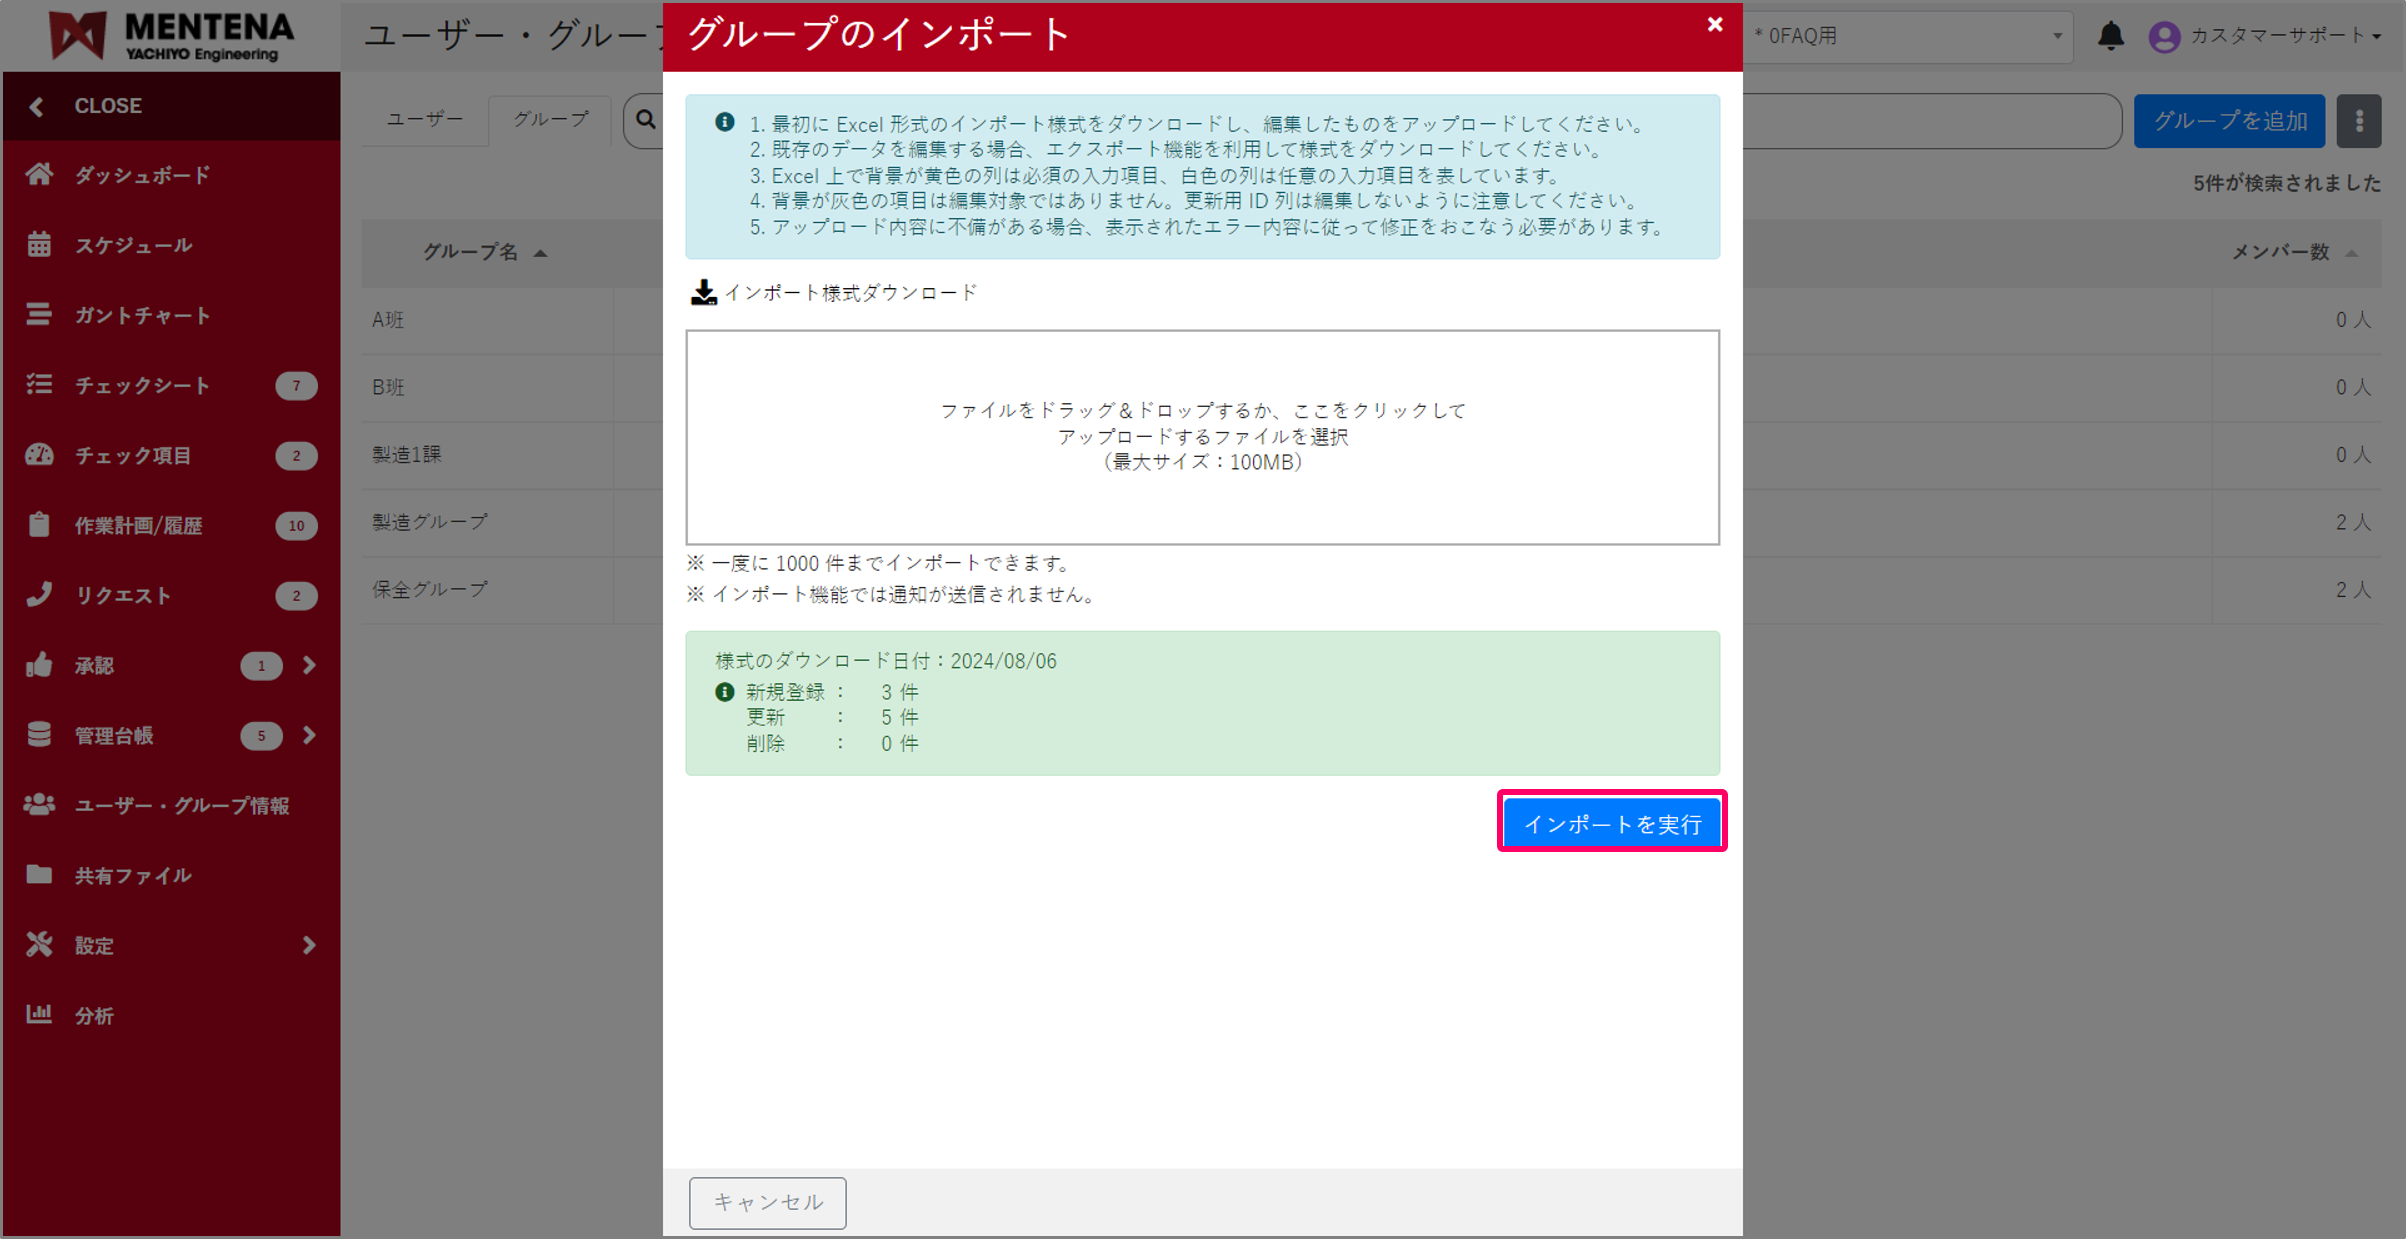Open チェックシート from the sidebar
Image resolution: width=2406 pixels, height=1240 pixels.
coord(141,385)
